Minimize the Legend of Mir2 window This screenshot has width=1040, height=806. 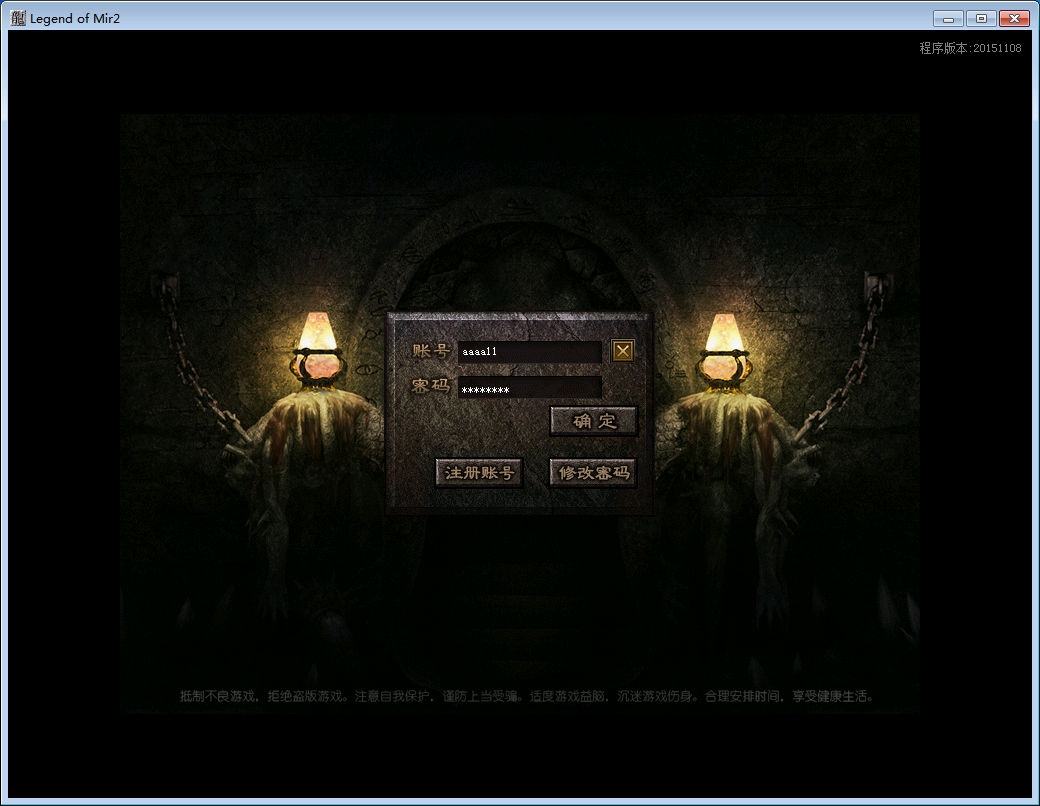point(948,19)
